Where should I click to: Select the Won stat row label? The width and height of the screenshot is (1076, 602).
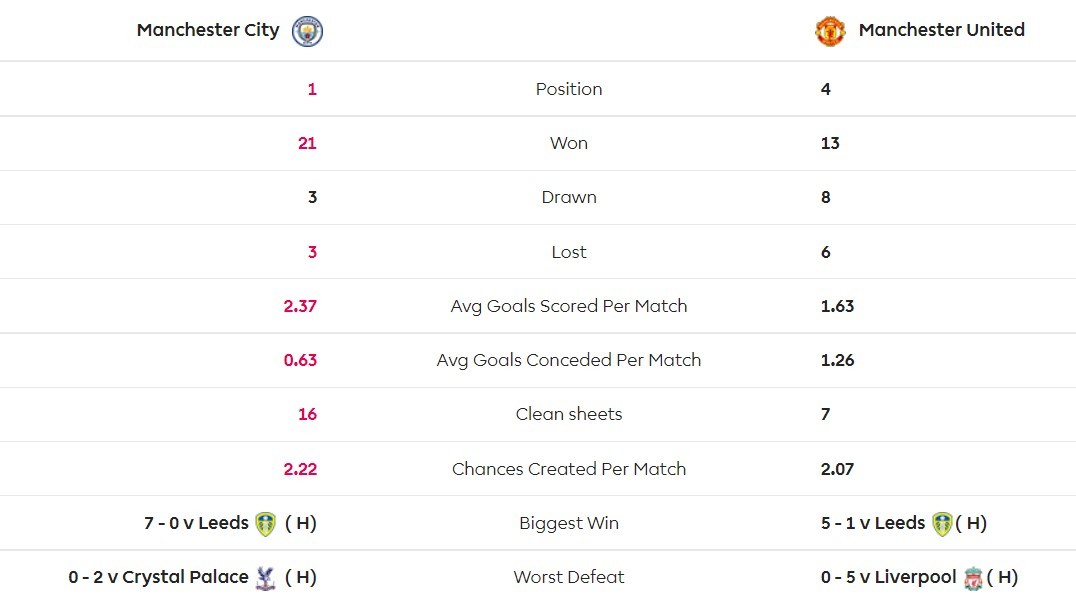pyautogui.click(x=569, y=143)
